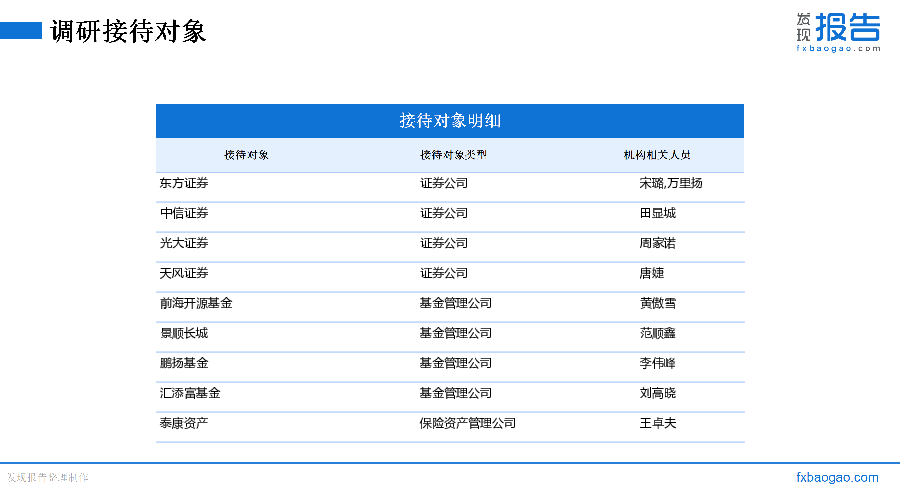Image resolution: width=900 pixels, height=500 pixels.
Task: Click 证券公司 in the 东方证券 row
Action: coord(444,183)
